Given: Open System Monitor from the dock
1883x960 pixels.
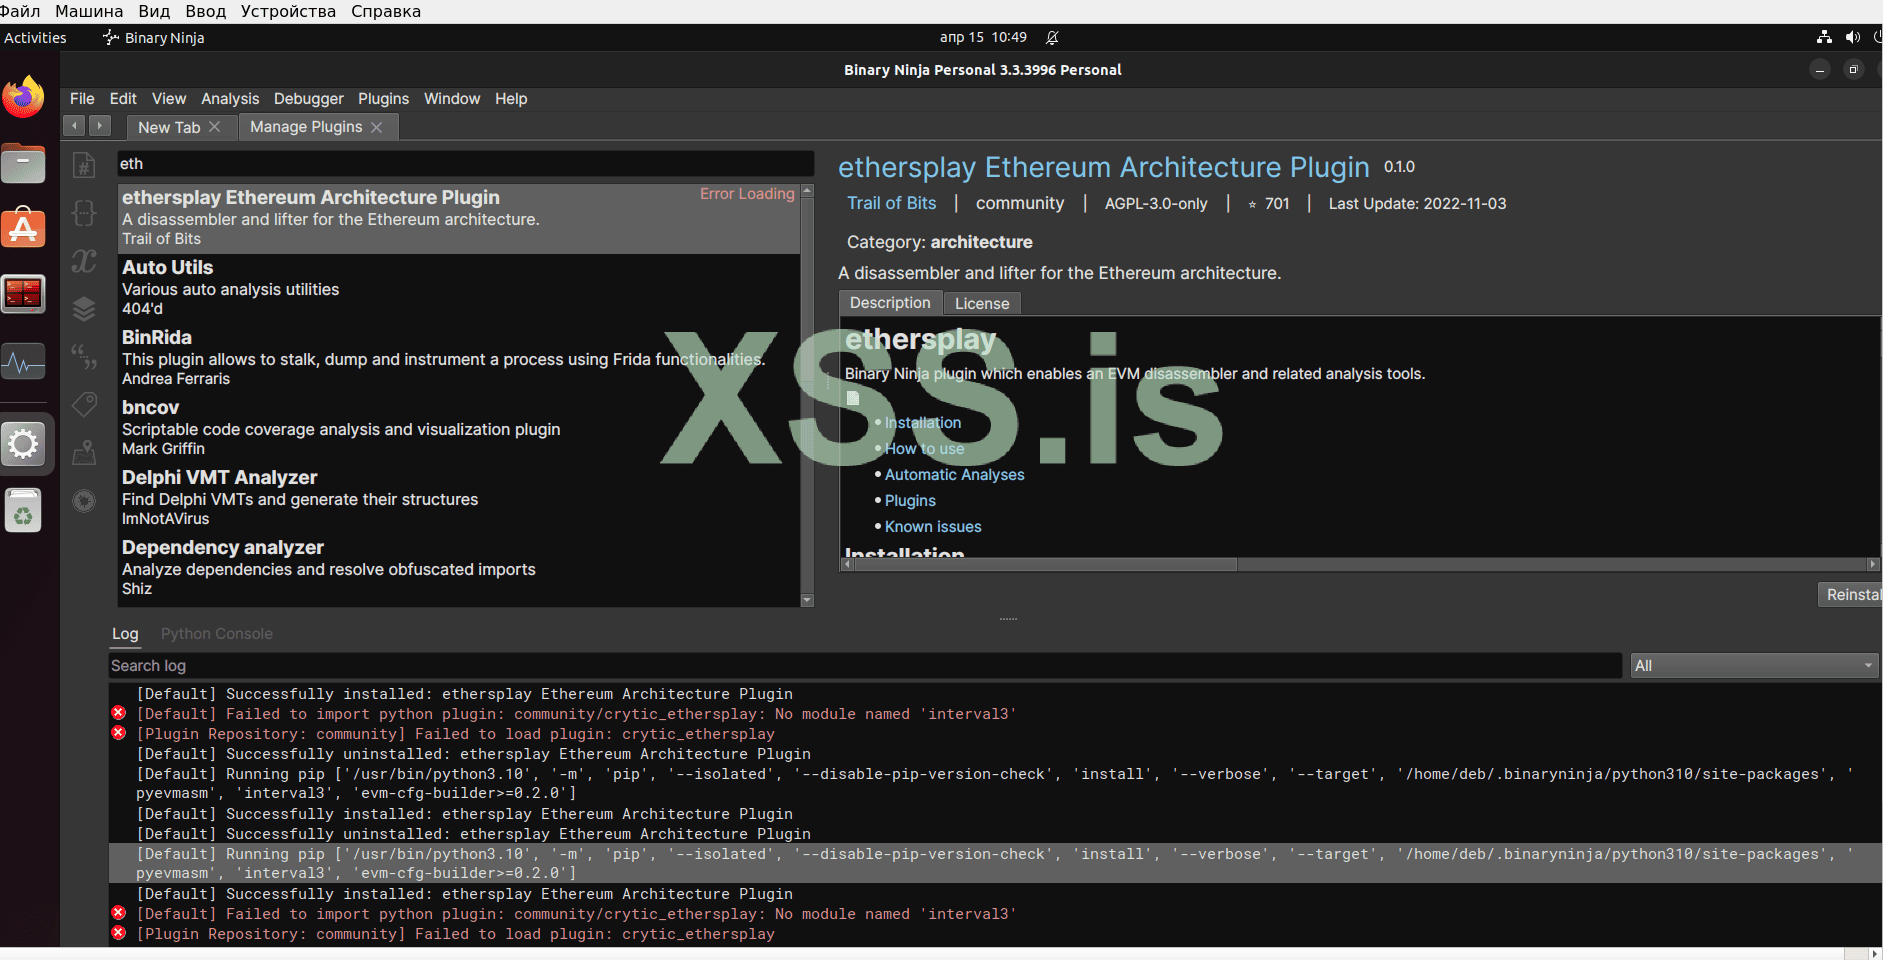Looking at the screenshot, I should tap(23, 360).
